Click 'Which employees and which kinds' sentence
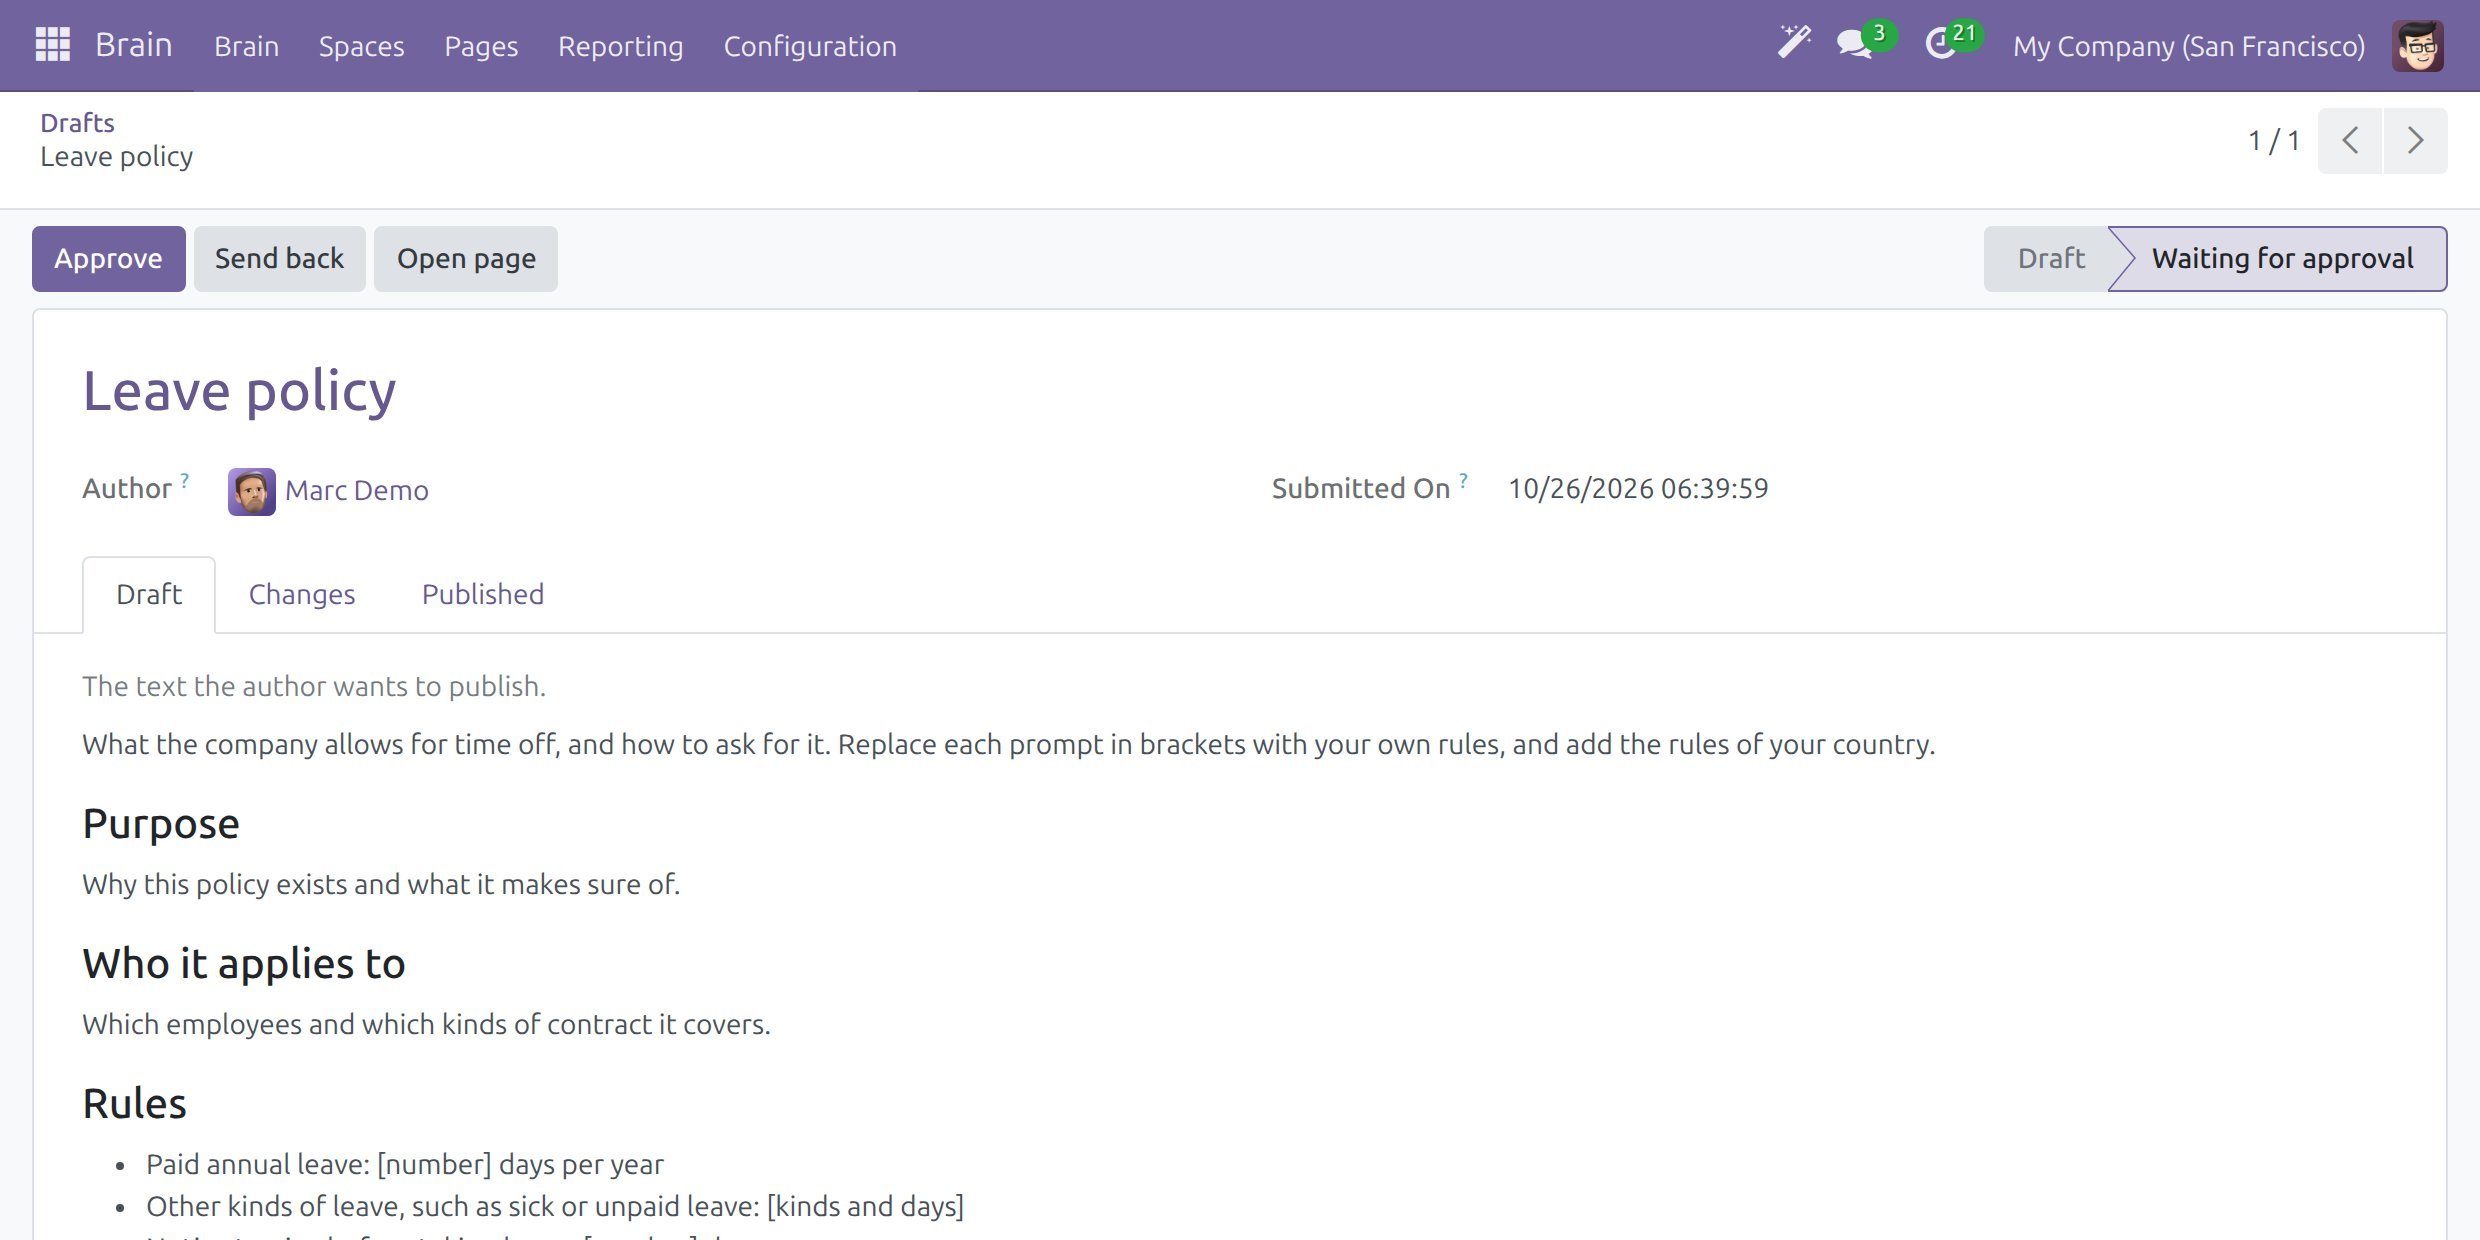The width and height of the screenshot is (2480, 1240). click(426, 1024)
